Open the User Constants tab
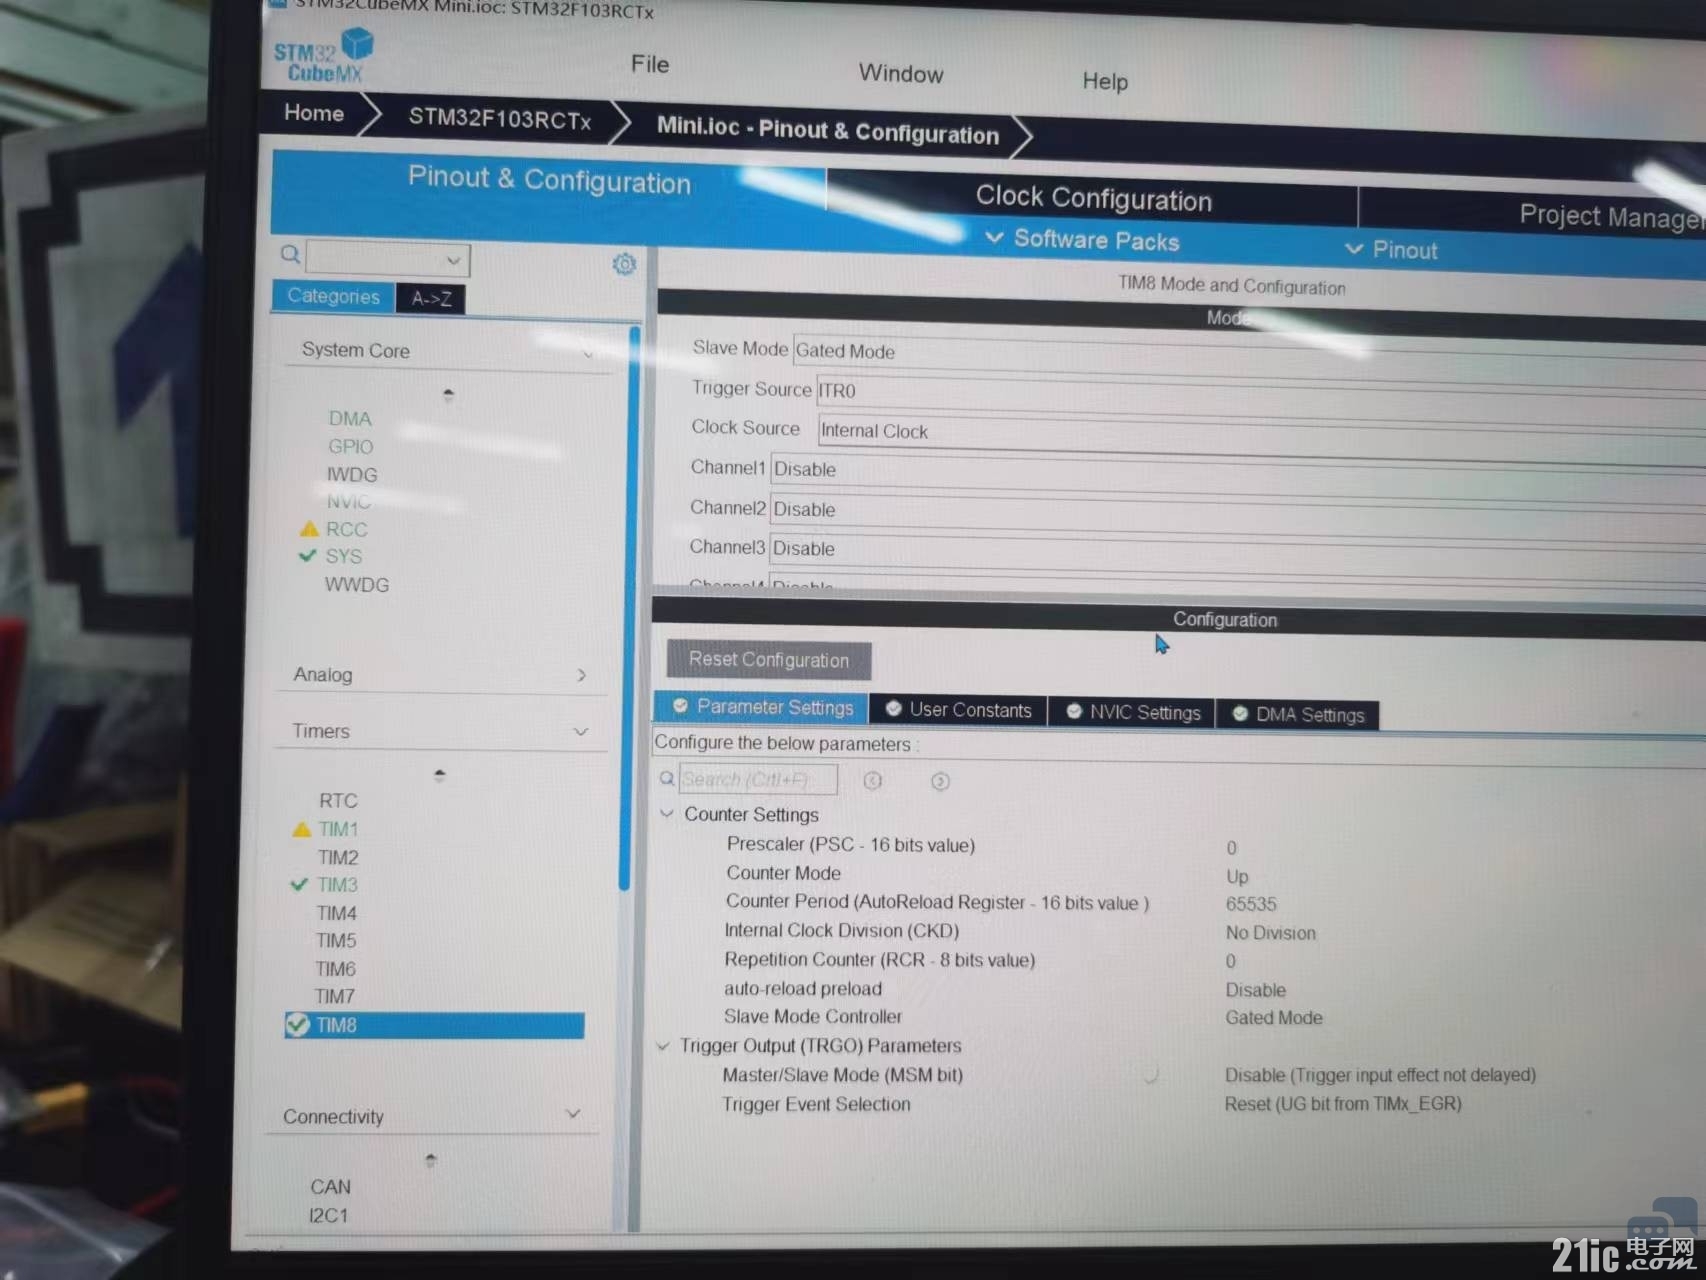1706x1280 pixels. pos(958,709)
